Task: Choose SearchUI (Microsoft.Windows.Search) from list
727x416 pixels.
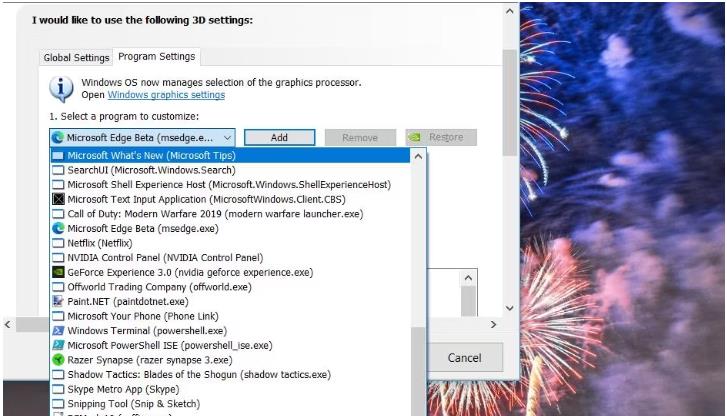Action: tap(230, 170)
